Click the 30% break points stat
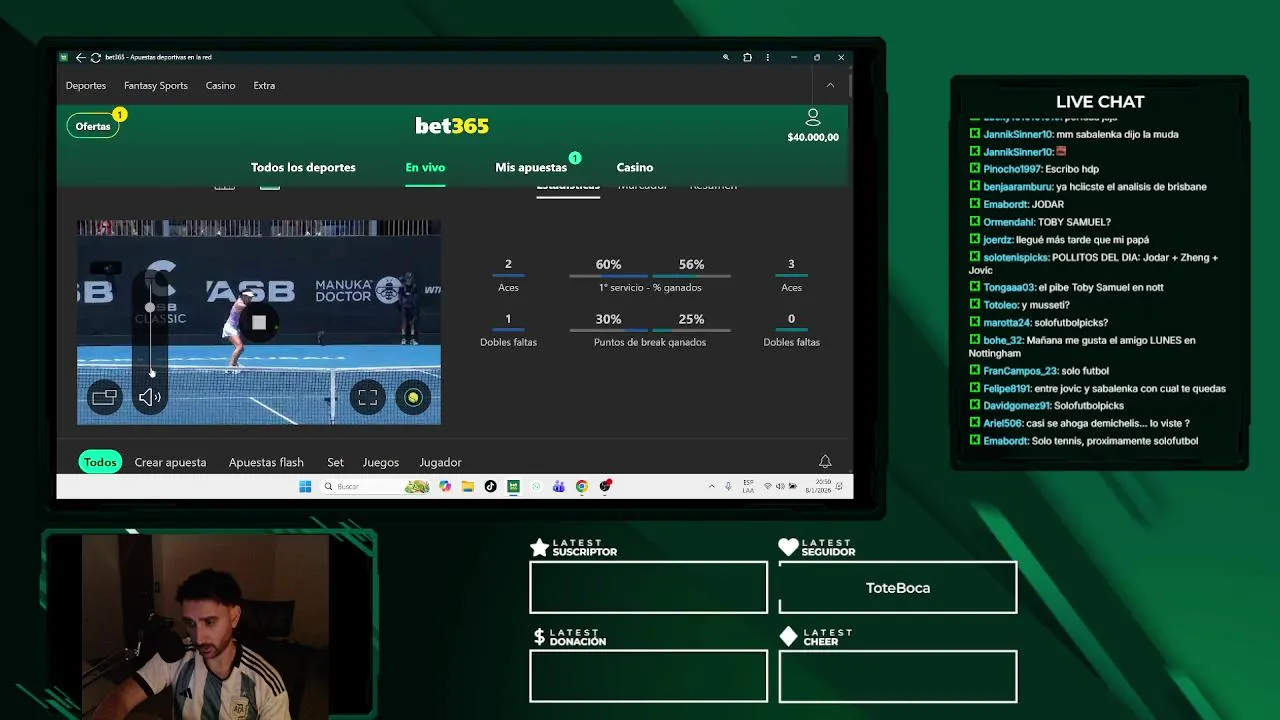Screen dimensions: 1280x720 (x=608, y=319)
